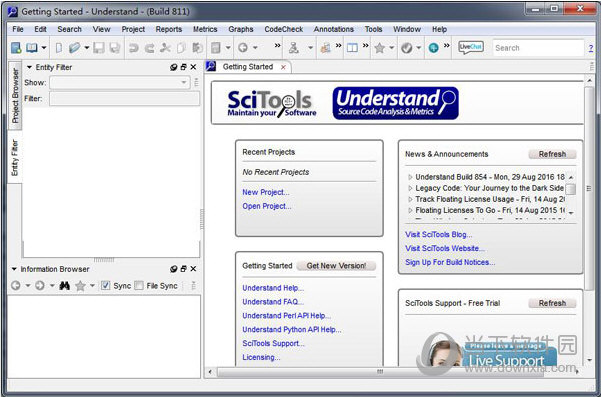This screenshot has width=601, height=397.
Task: Open the Metrics menu
Action: [x=205, y=29]
